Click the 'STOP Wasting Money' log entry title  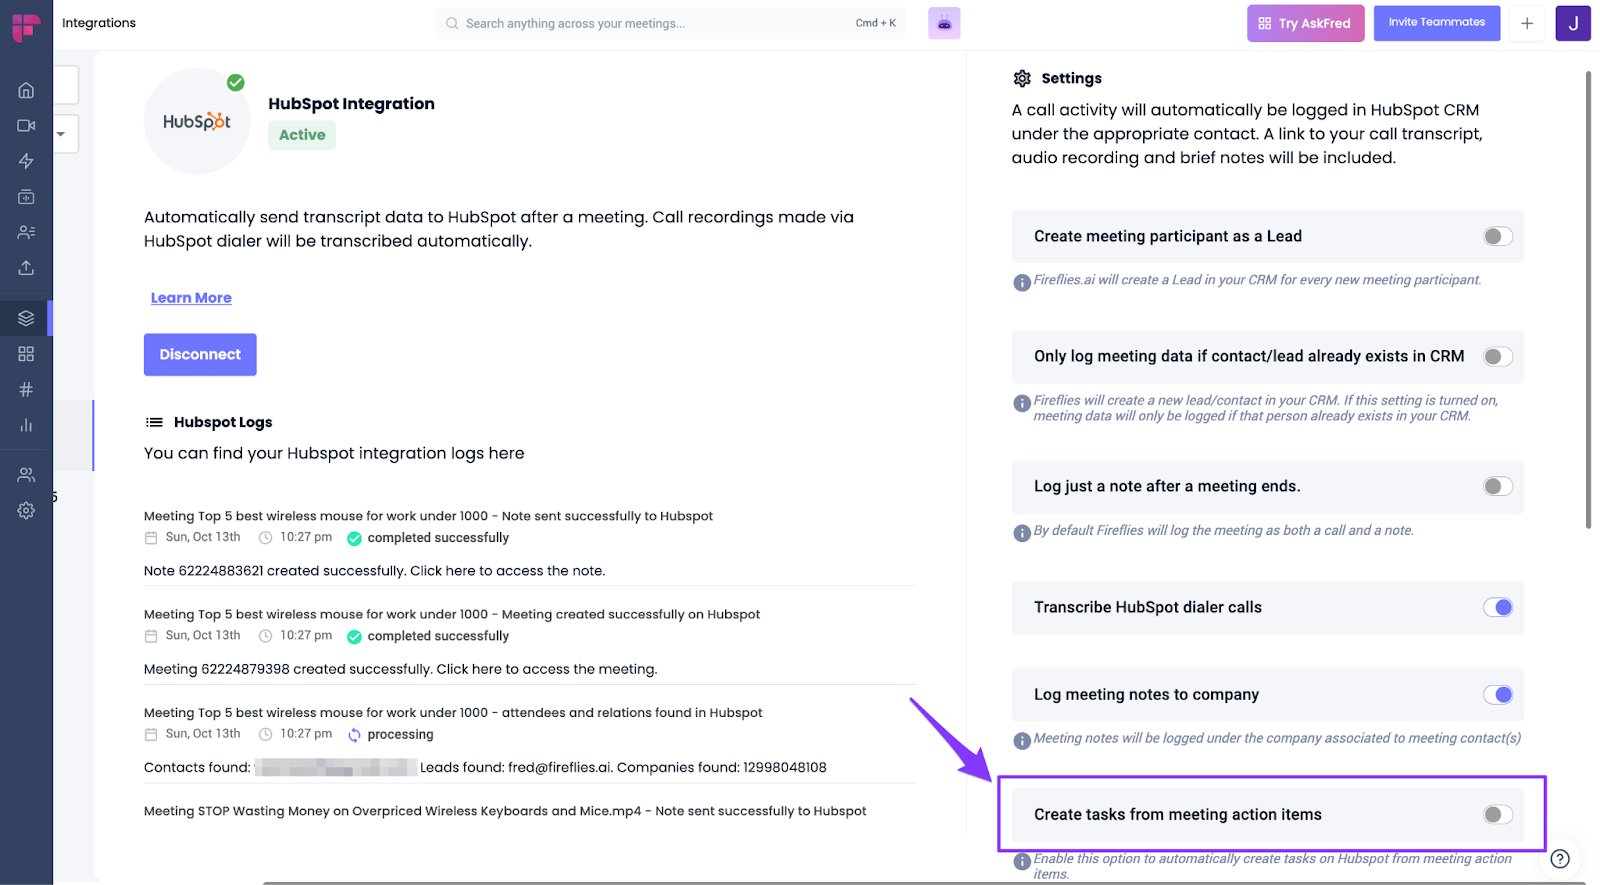[x=505, y=811]
